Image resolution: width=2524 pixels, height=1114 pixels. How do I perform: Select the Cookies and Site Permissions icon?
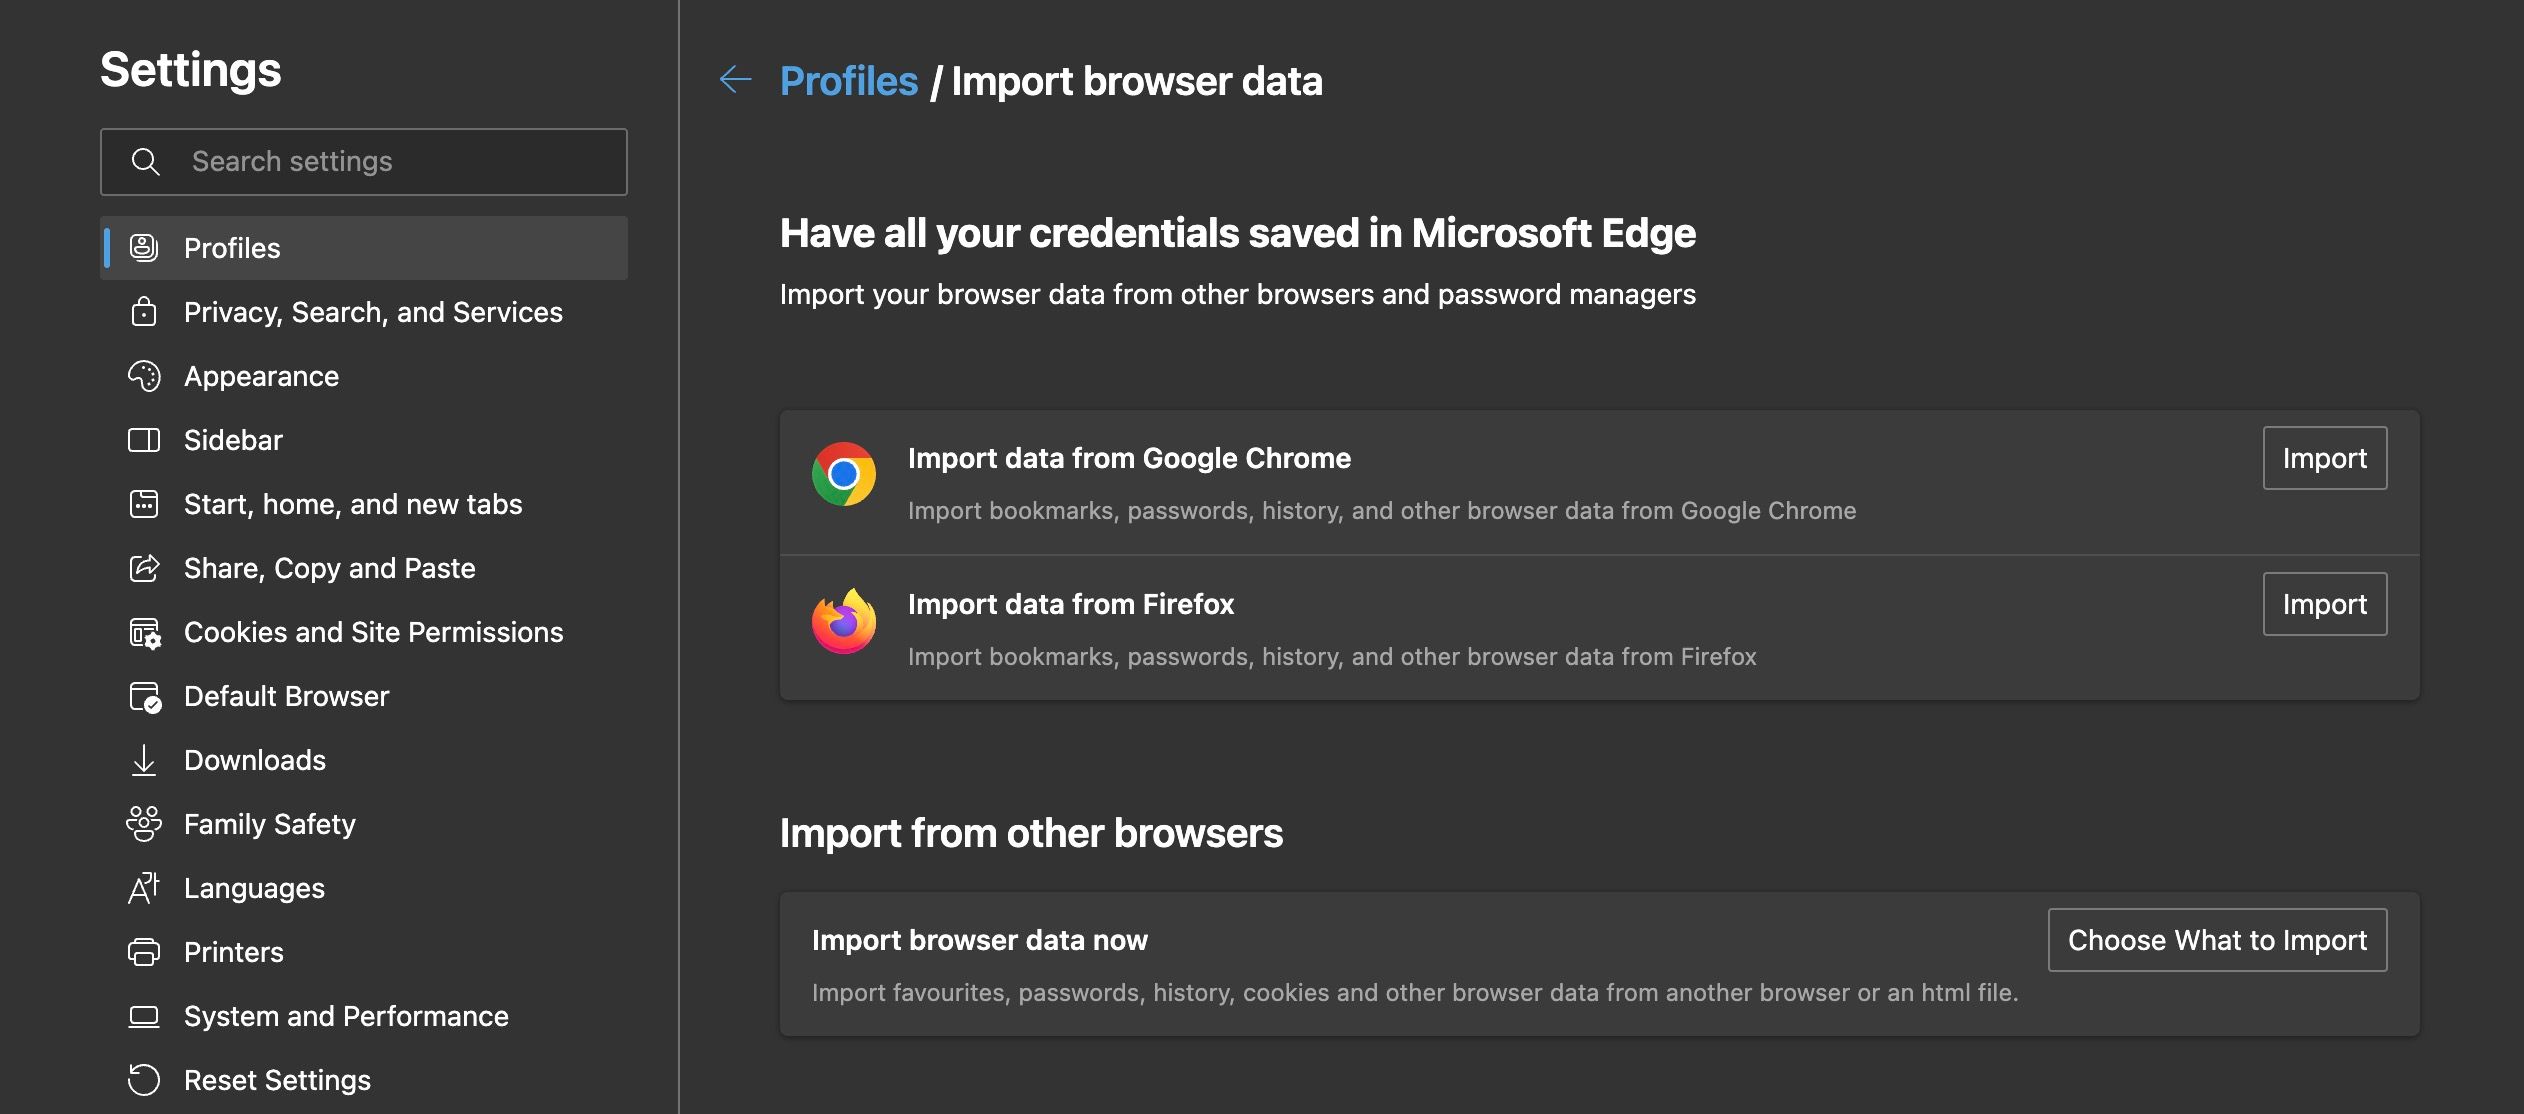(146, 632)
